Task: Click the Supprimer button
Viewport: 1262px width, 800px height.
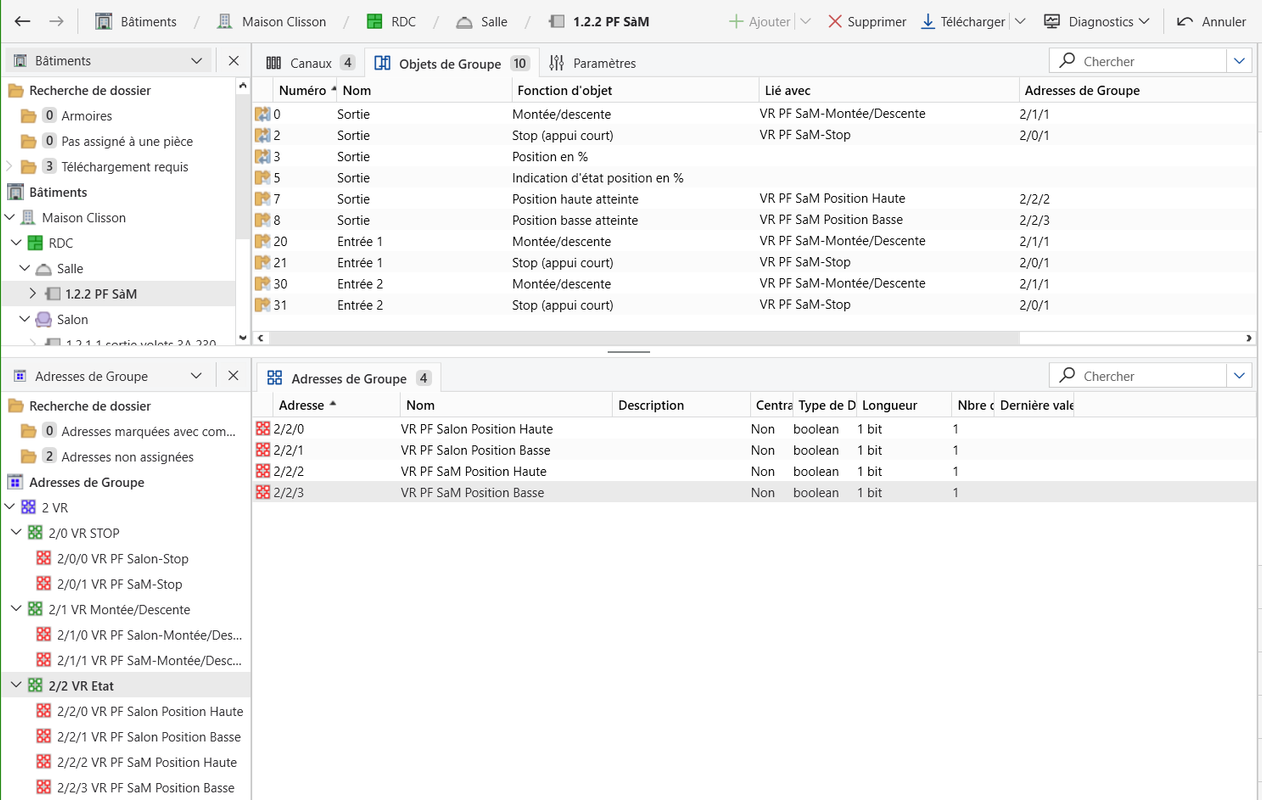Action: [x=867, y=21]
